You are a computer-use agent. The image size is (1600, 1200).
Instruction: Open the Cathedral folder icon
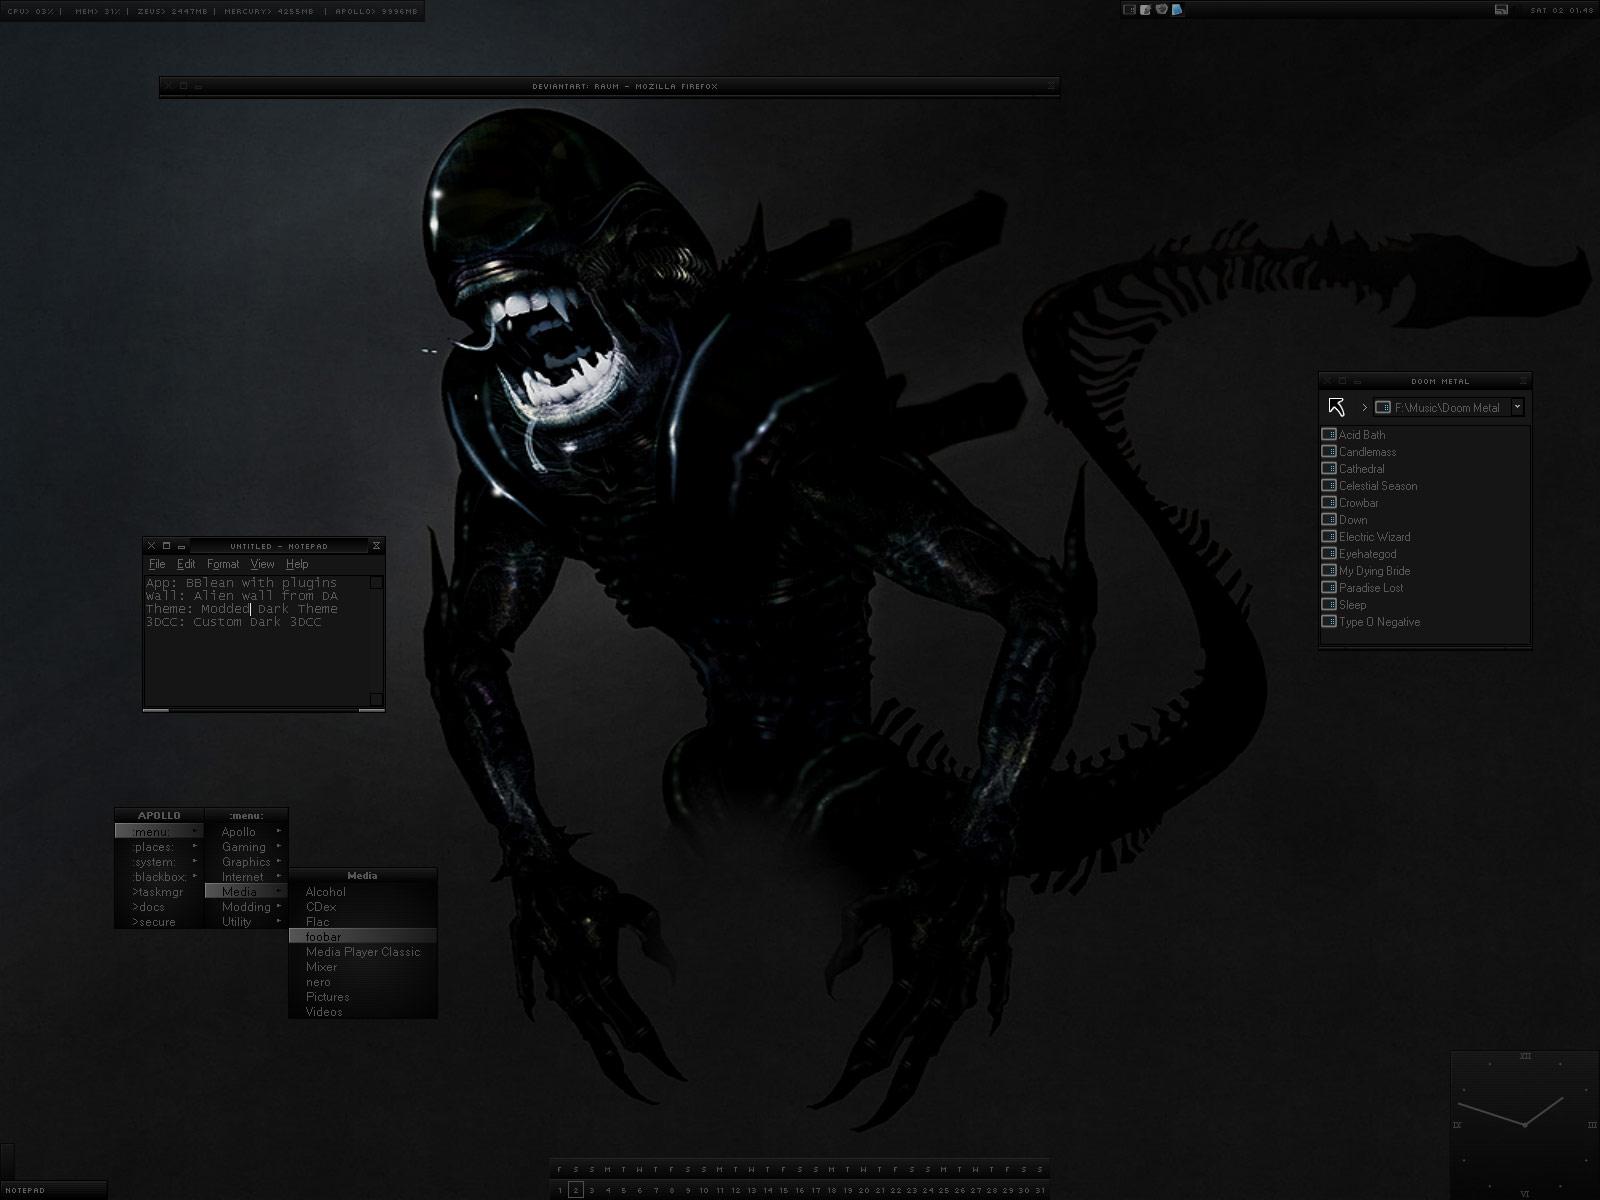click(x=1329, y=468)
